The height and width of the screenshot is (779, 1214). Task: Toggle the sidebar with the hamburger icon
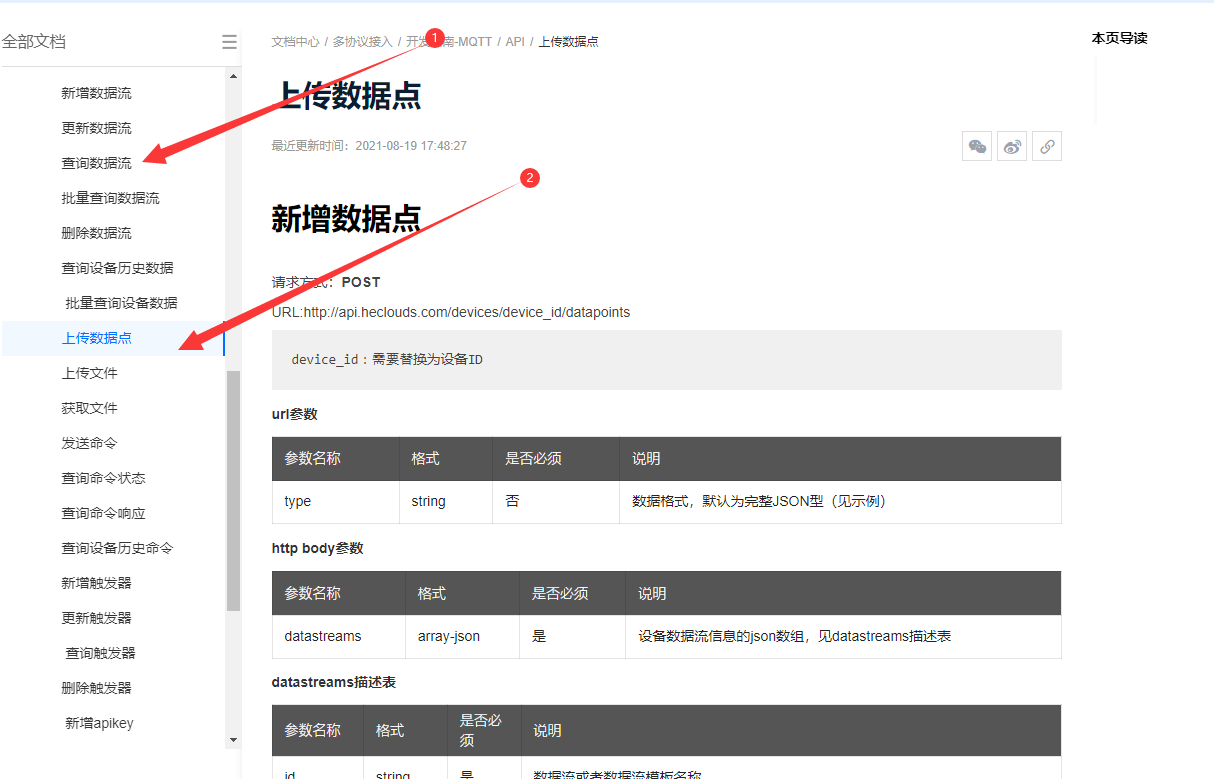click(x=229, y=42)
